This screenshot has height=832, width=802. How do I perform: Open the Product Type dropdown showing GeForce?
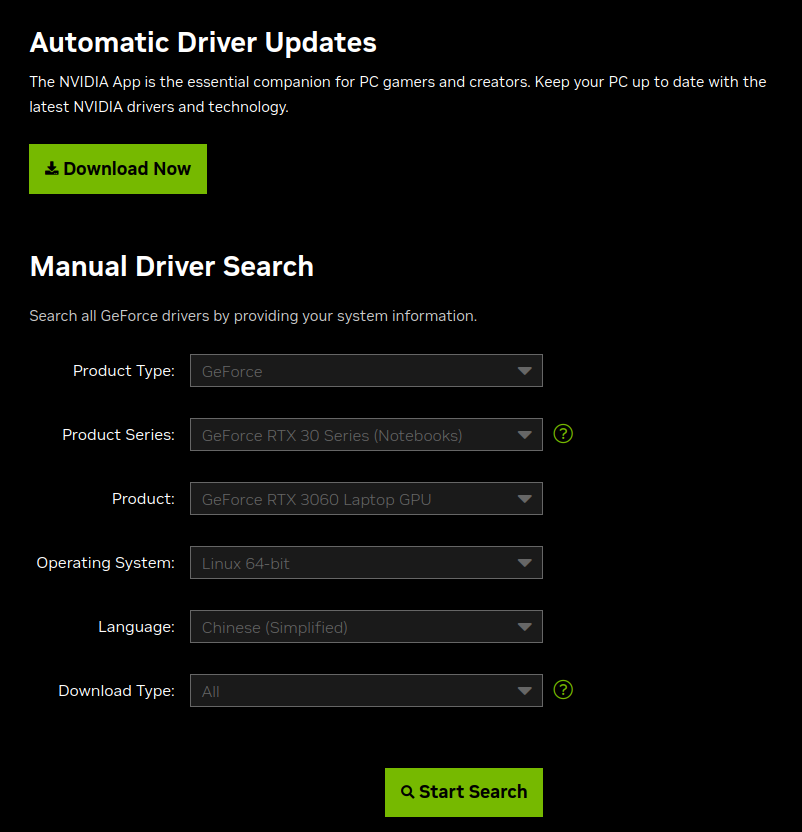366,371
